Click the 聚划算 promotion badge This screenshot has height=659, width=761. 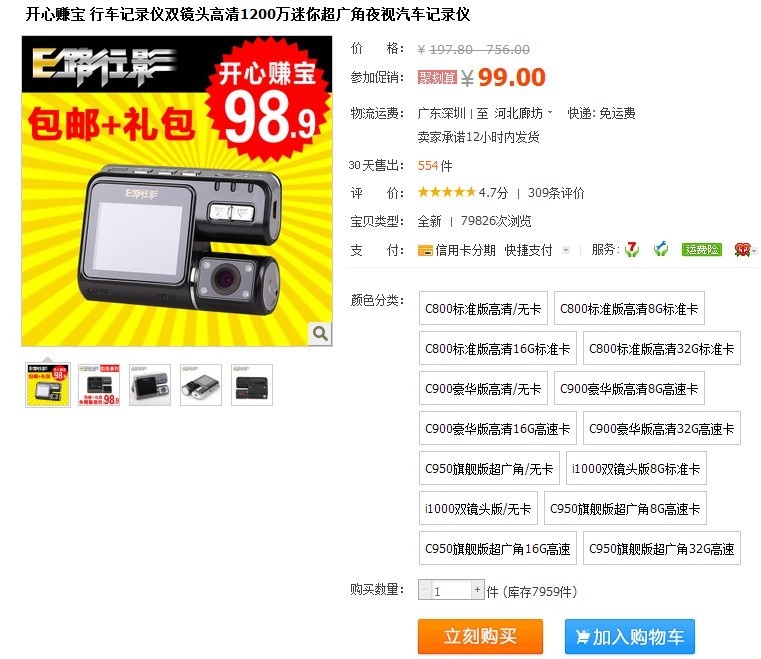(437, 77)
